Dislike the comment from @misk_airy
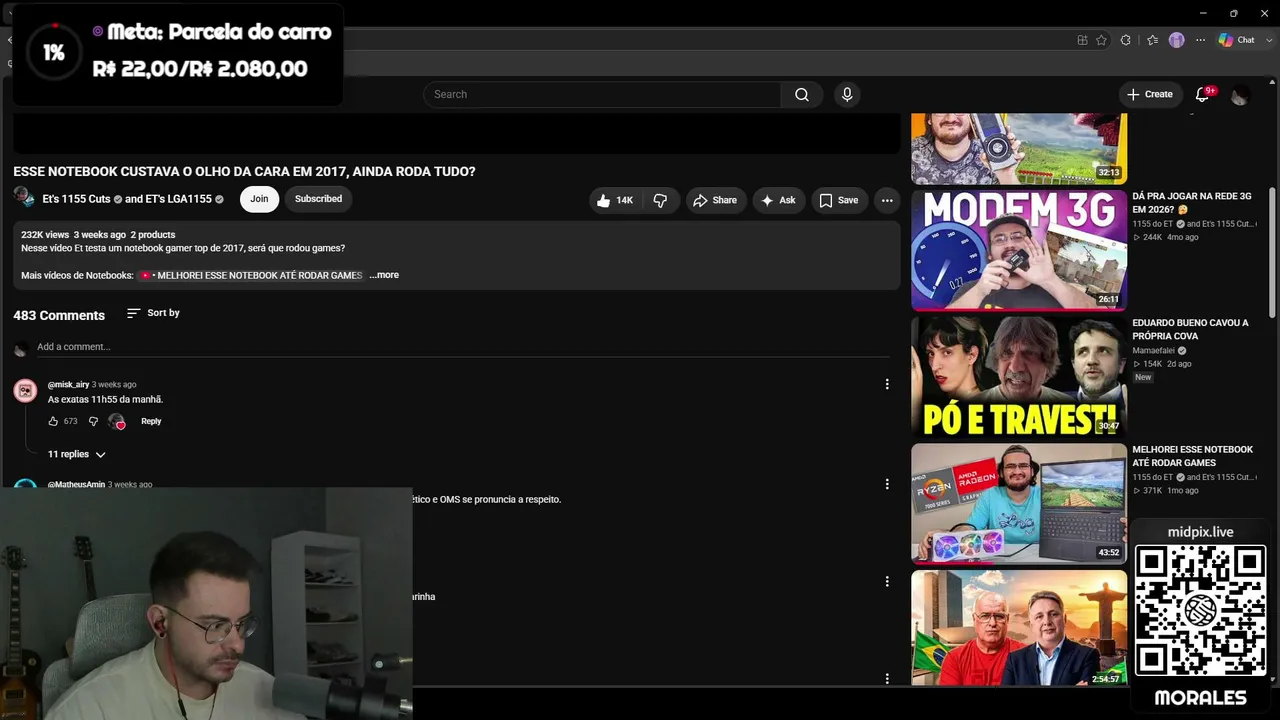This screenshot has height=720, width=1280. (x=93, y=421)
